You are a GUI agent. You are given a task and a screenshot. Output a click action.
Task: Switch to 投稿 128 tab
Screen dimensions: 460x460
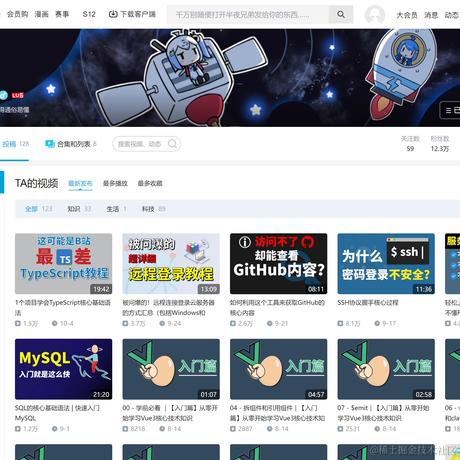[x=15, y=144]
